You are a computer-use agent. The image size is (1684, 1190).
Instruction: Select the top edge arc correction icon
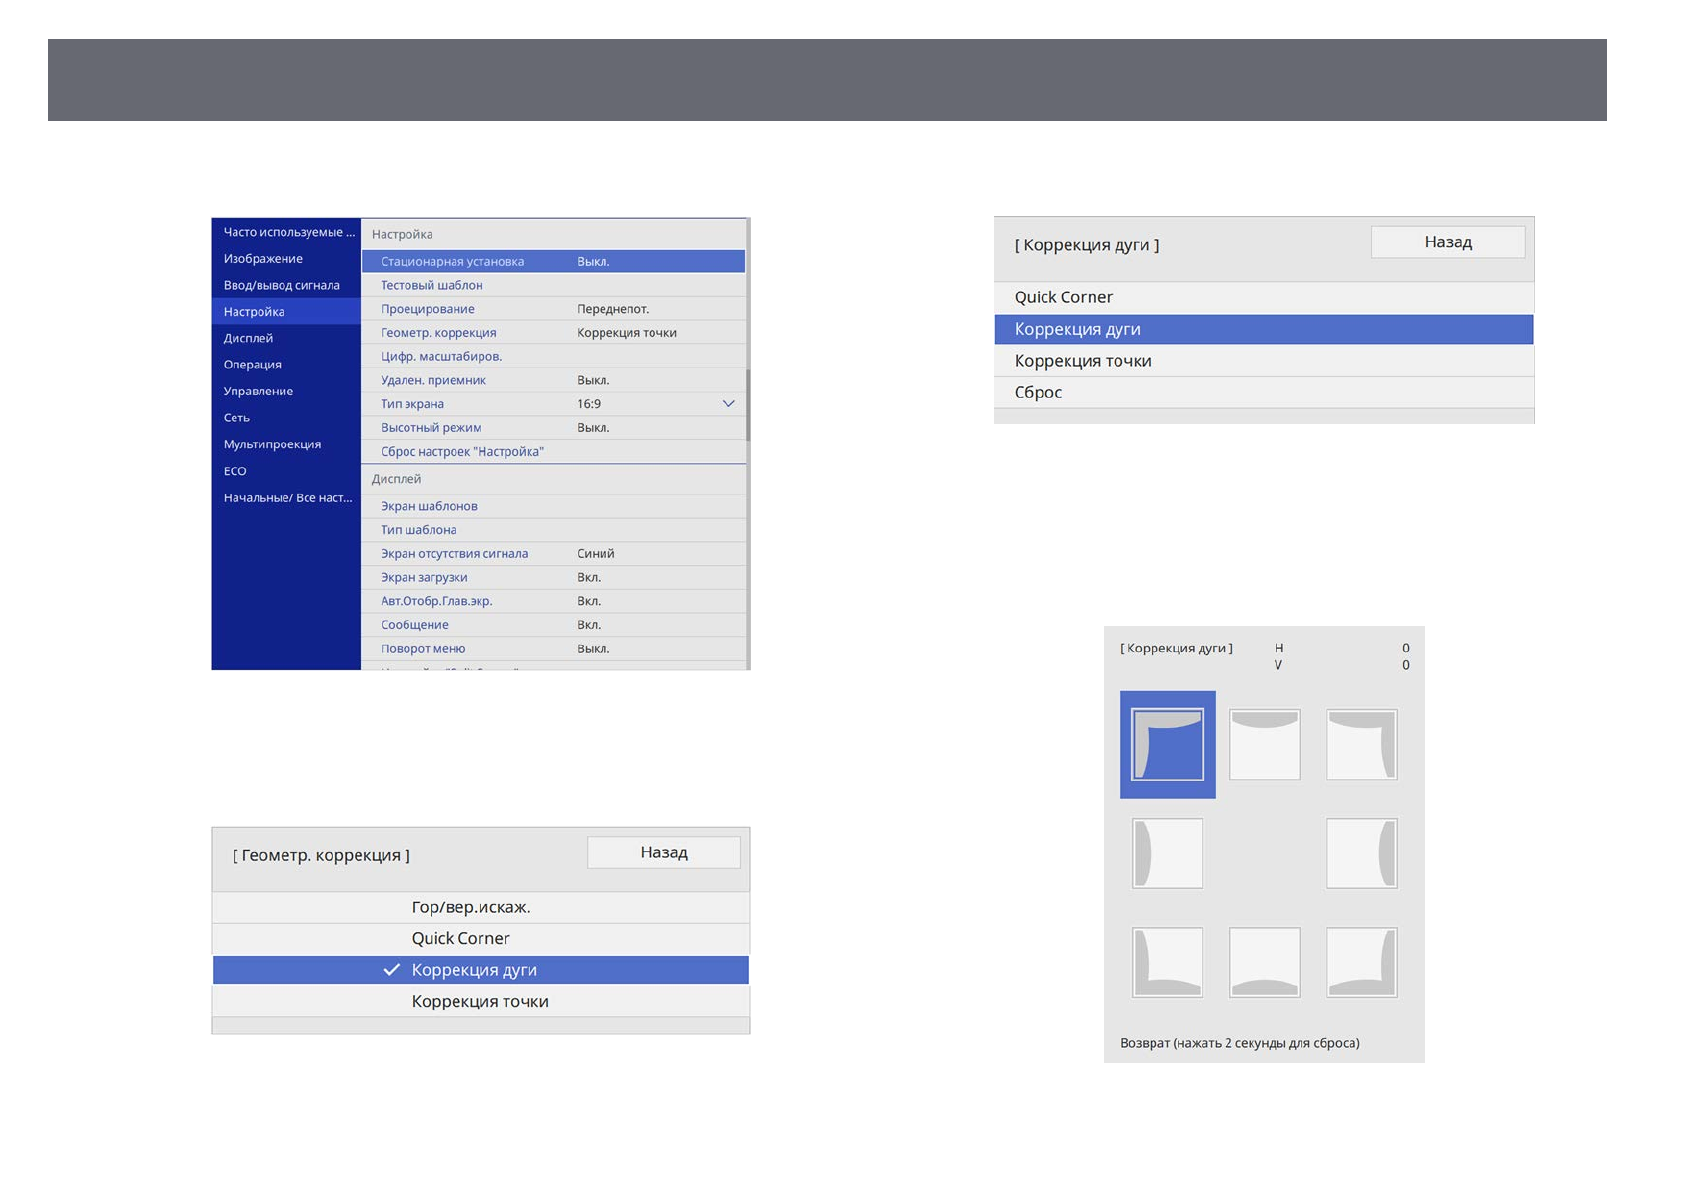(1264, 745)
